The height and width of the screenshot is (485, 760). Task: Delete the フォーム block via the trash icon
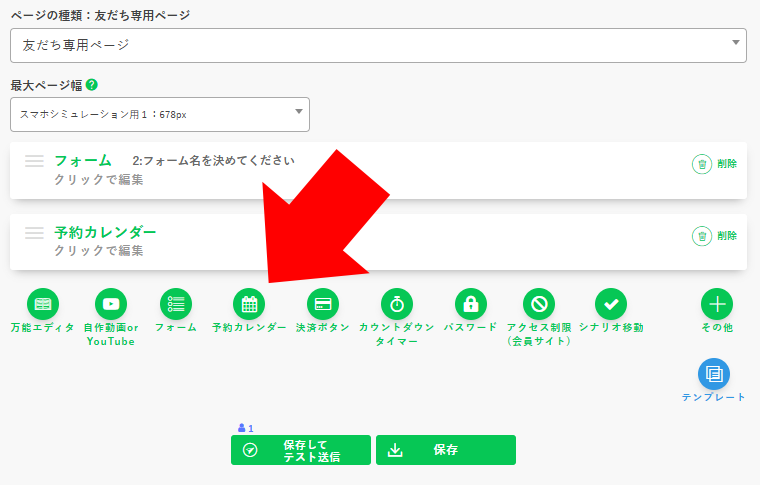[x=701, y=164]
